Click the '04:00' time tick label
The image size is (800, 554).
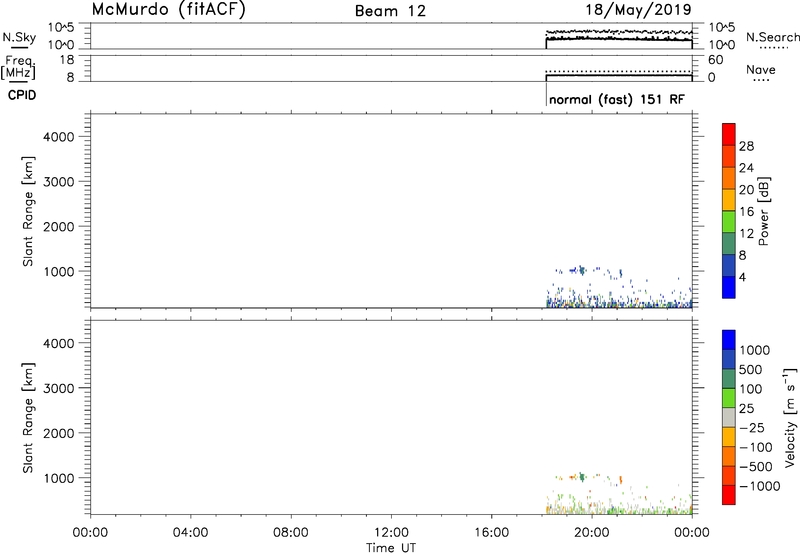(190, 533)
